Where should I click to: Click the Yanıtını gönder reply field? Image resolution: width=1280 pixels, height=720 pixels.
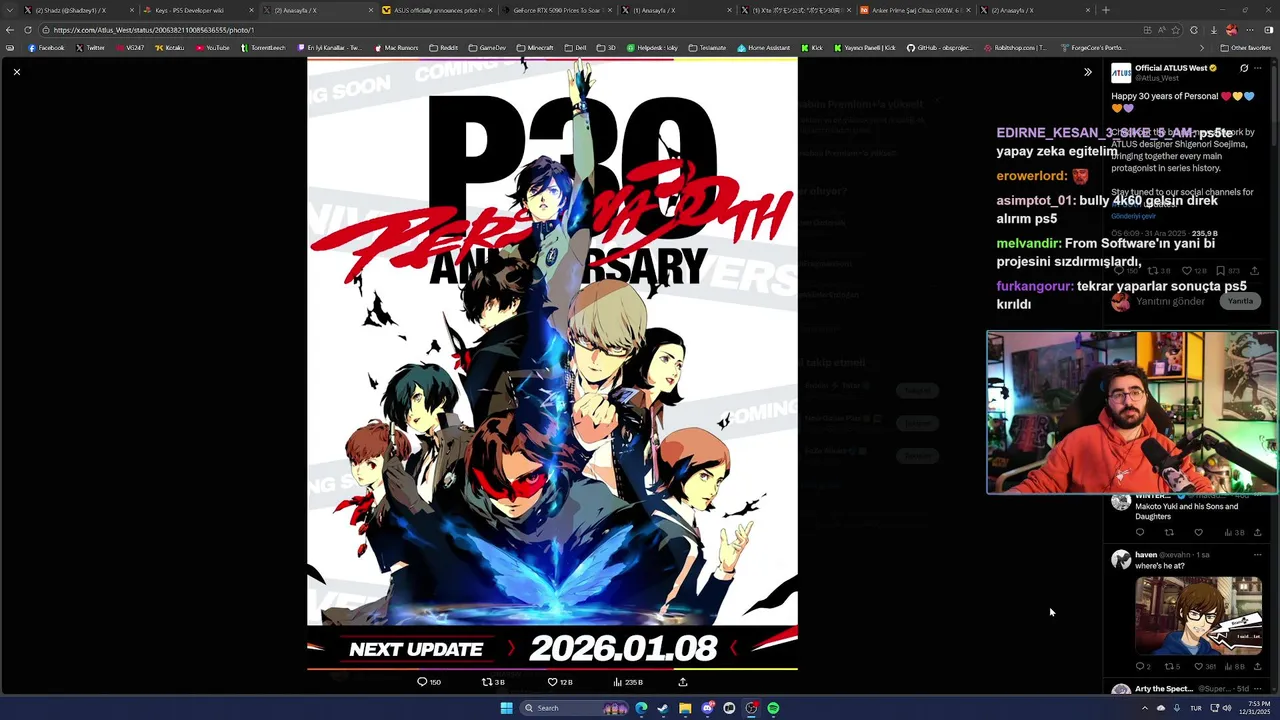[x=1170, y=301]
